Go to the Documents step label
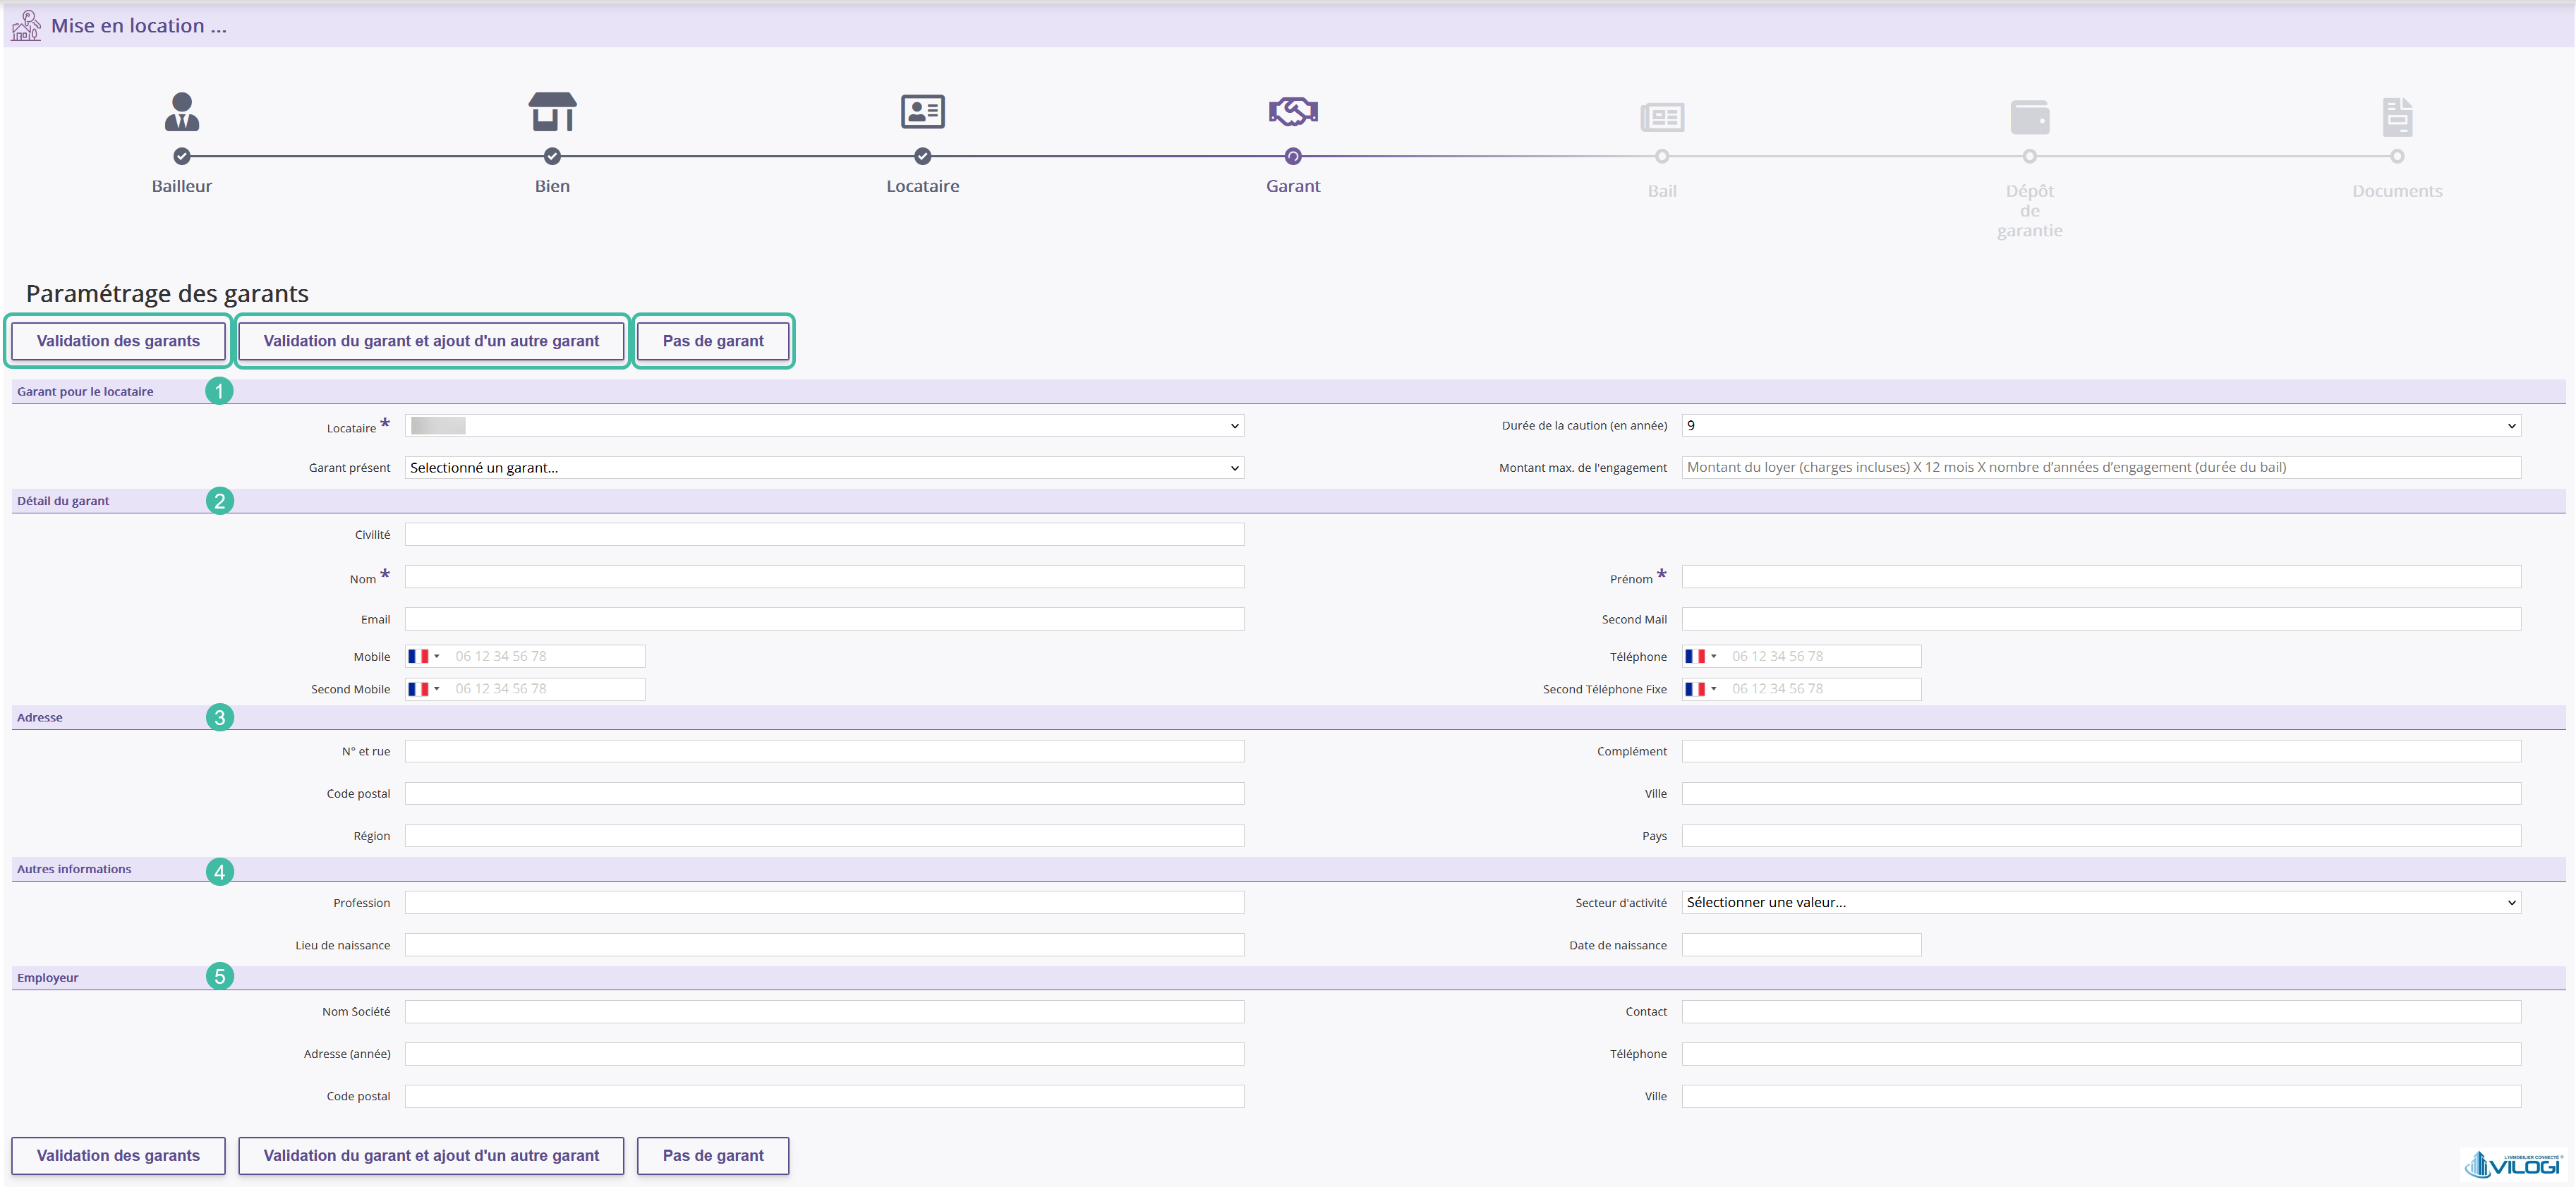Viewport: 2576px width, 1187px height. tap(2397, 191)
